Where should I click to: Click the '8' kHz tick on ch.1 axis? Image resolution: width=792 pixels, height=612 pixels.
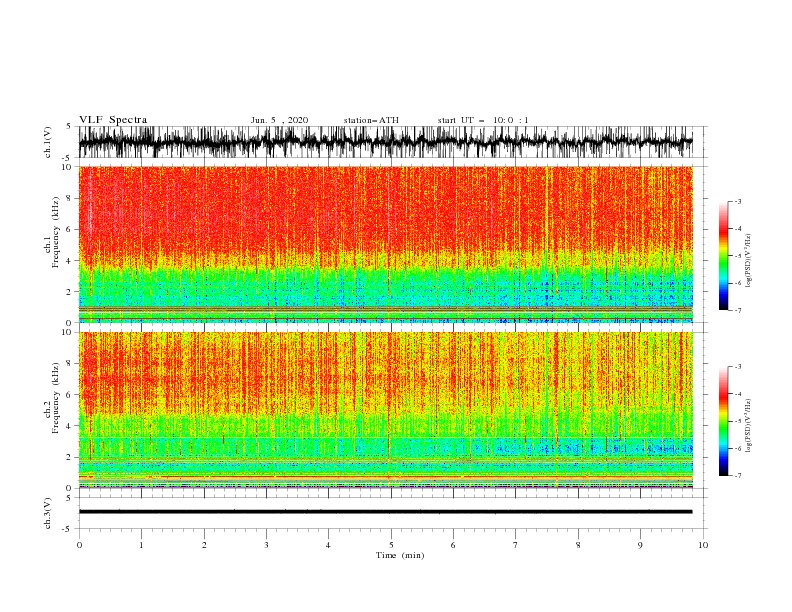coord(70,198)
